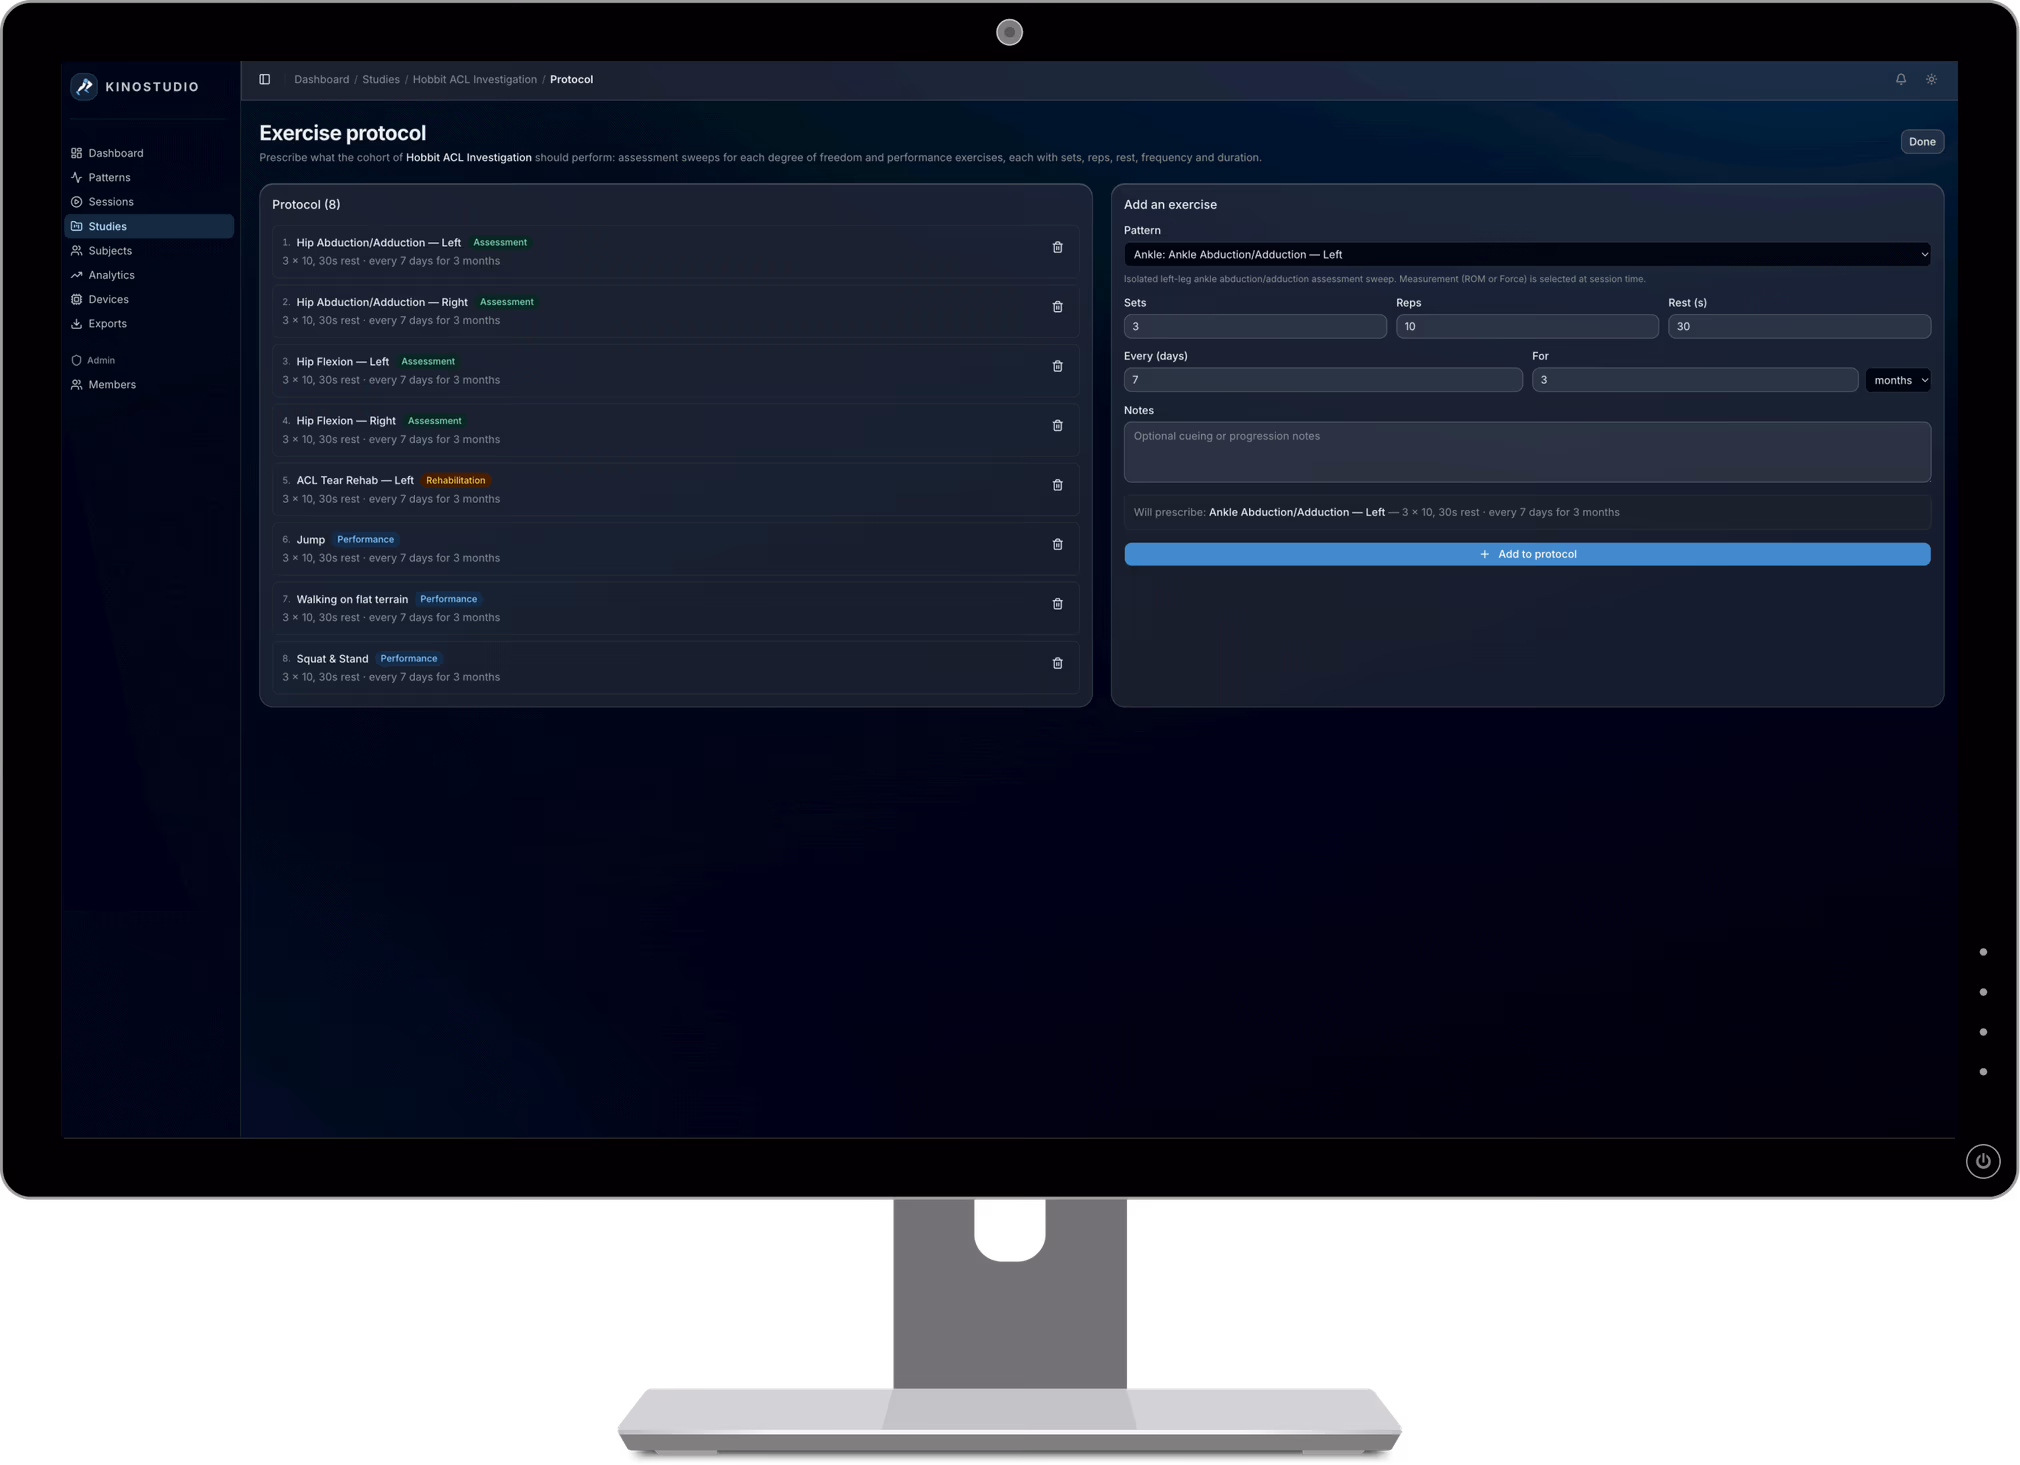
Task: Click the Every (days) input field
Action: pyautogui.click(x=1323, y=380)
